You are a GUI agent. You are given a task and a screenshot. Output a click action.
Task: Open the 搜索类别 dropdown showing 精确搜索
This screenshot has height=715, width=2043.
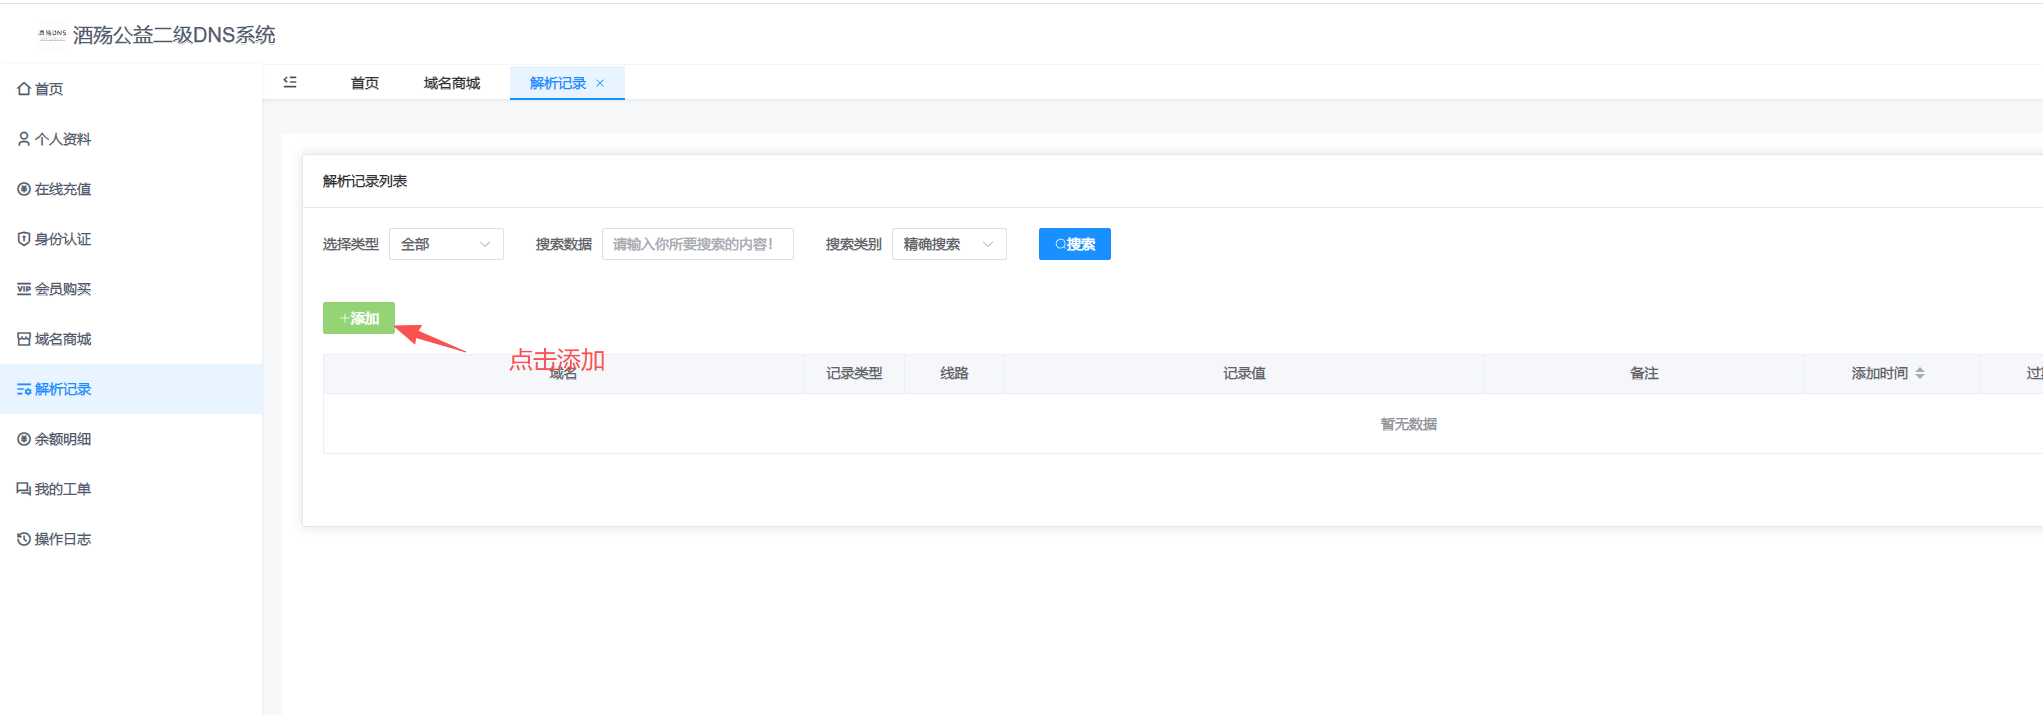tap(949, 244)
